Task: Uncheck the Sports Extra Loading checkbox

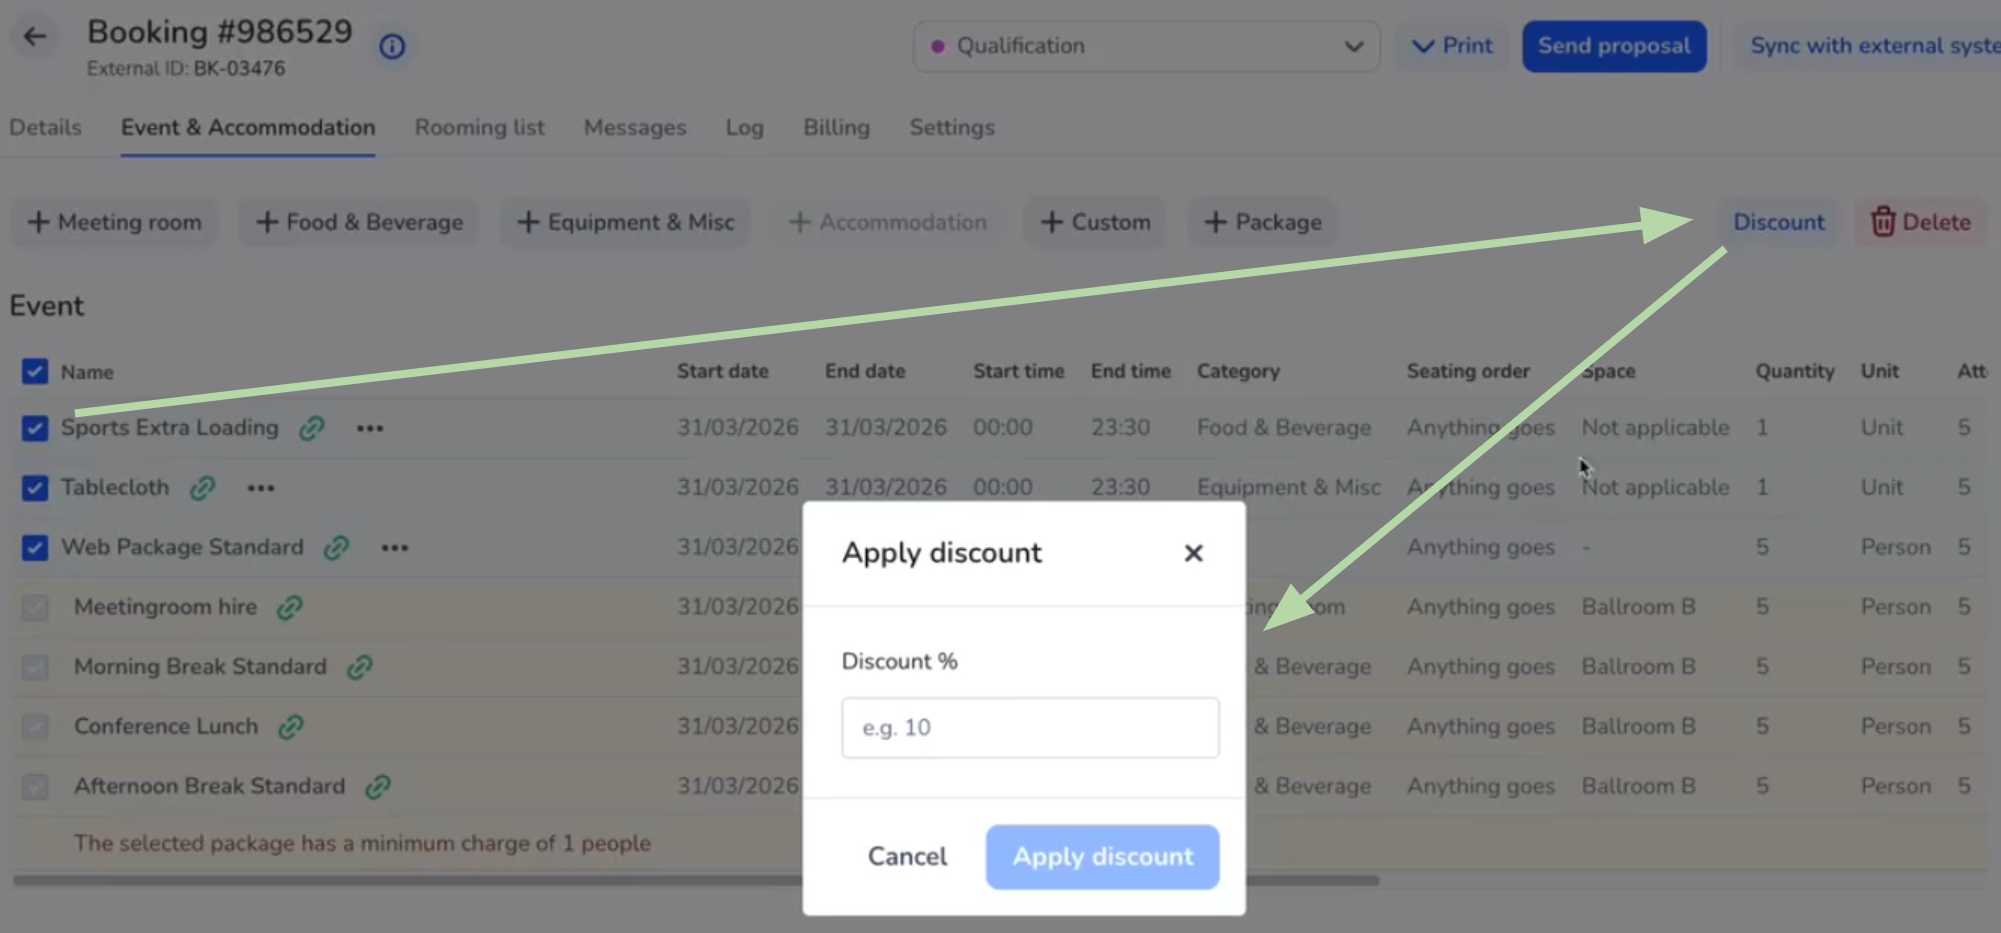Action: [35, 428]
